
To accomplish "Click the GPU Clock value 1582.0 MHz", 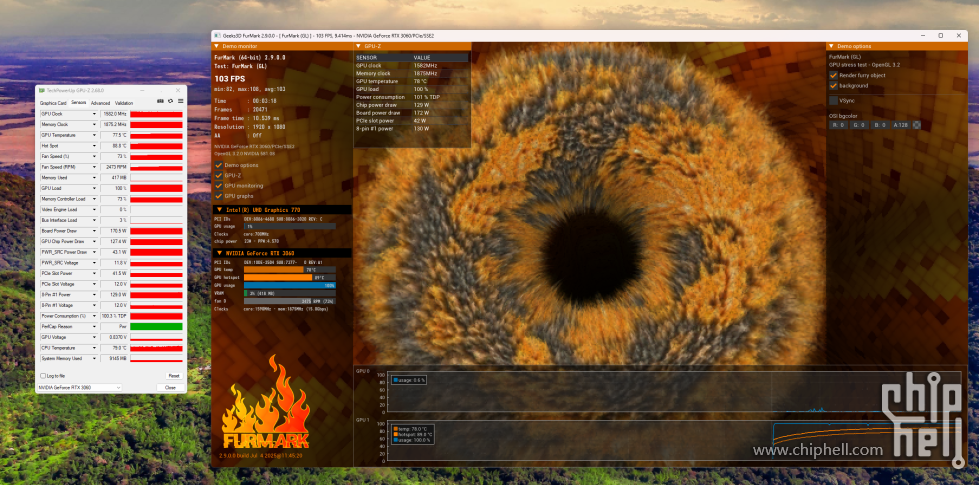I will click(x=114, y=114).
